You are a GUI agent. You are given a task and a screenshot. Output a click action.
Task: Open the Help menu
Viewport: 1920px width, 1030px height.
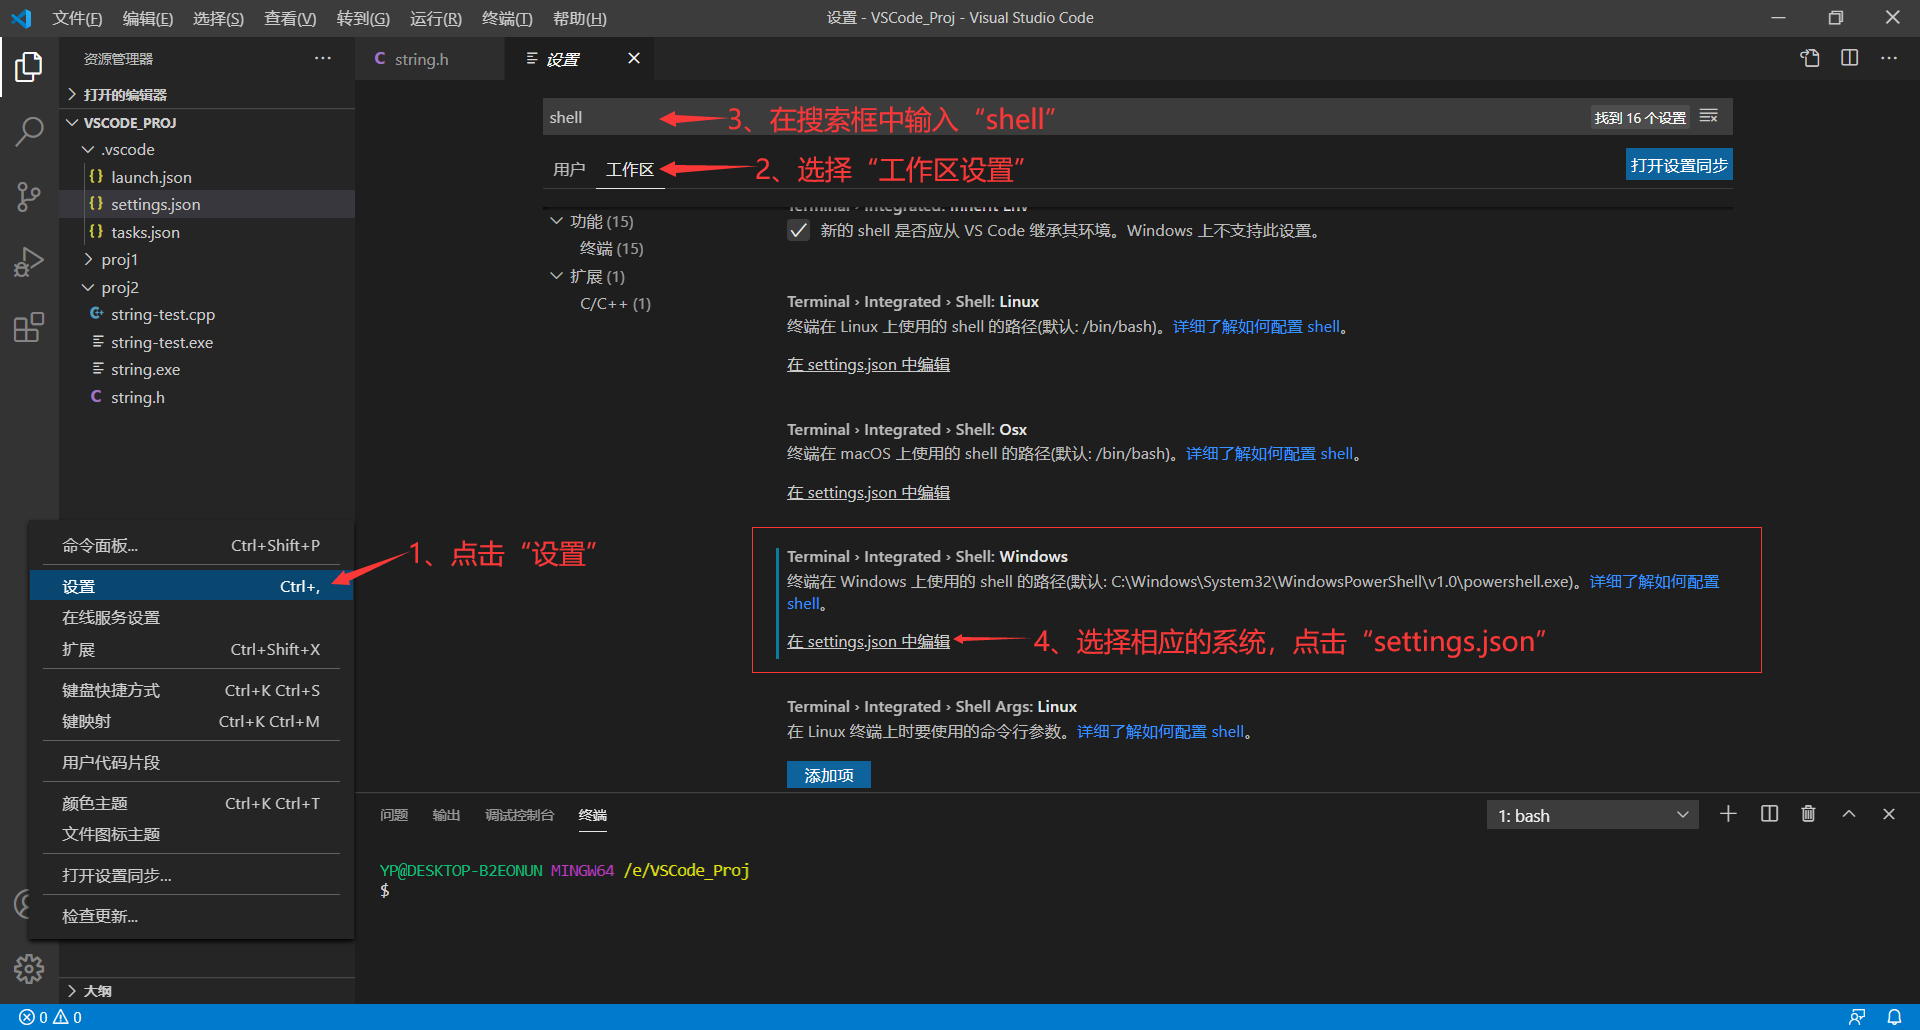580,18
